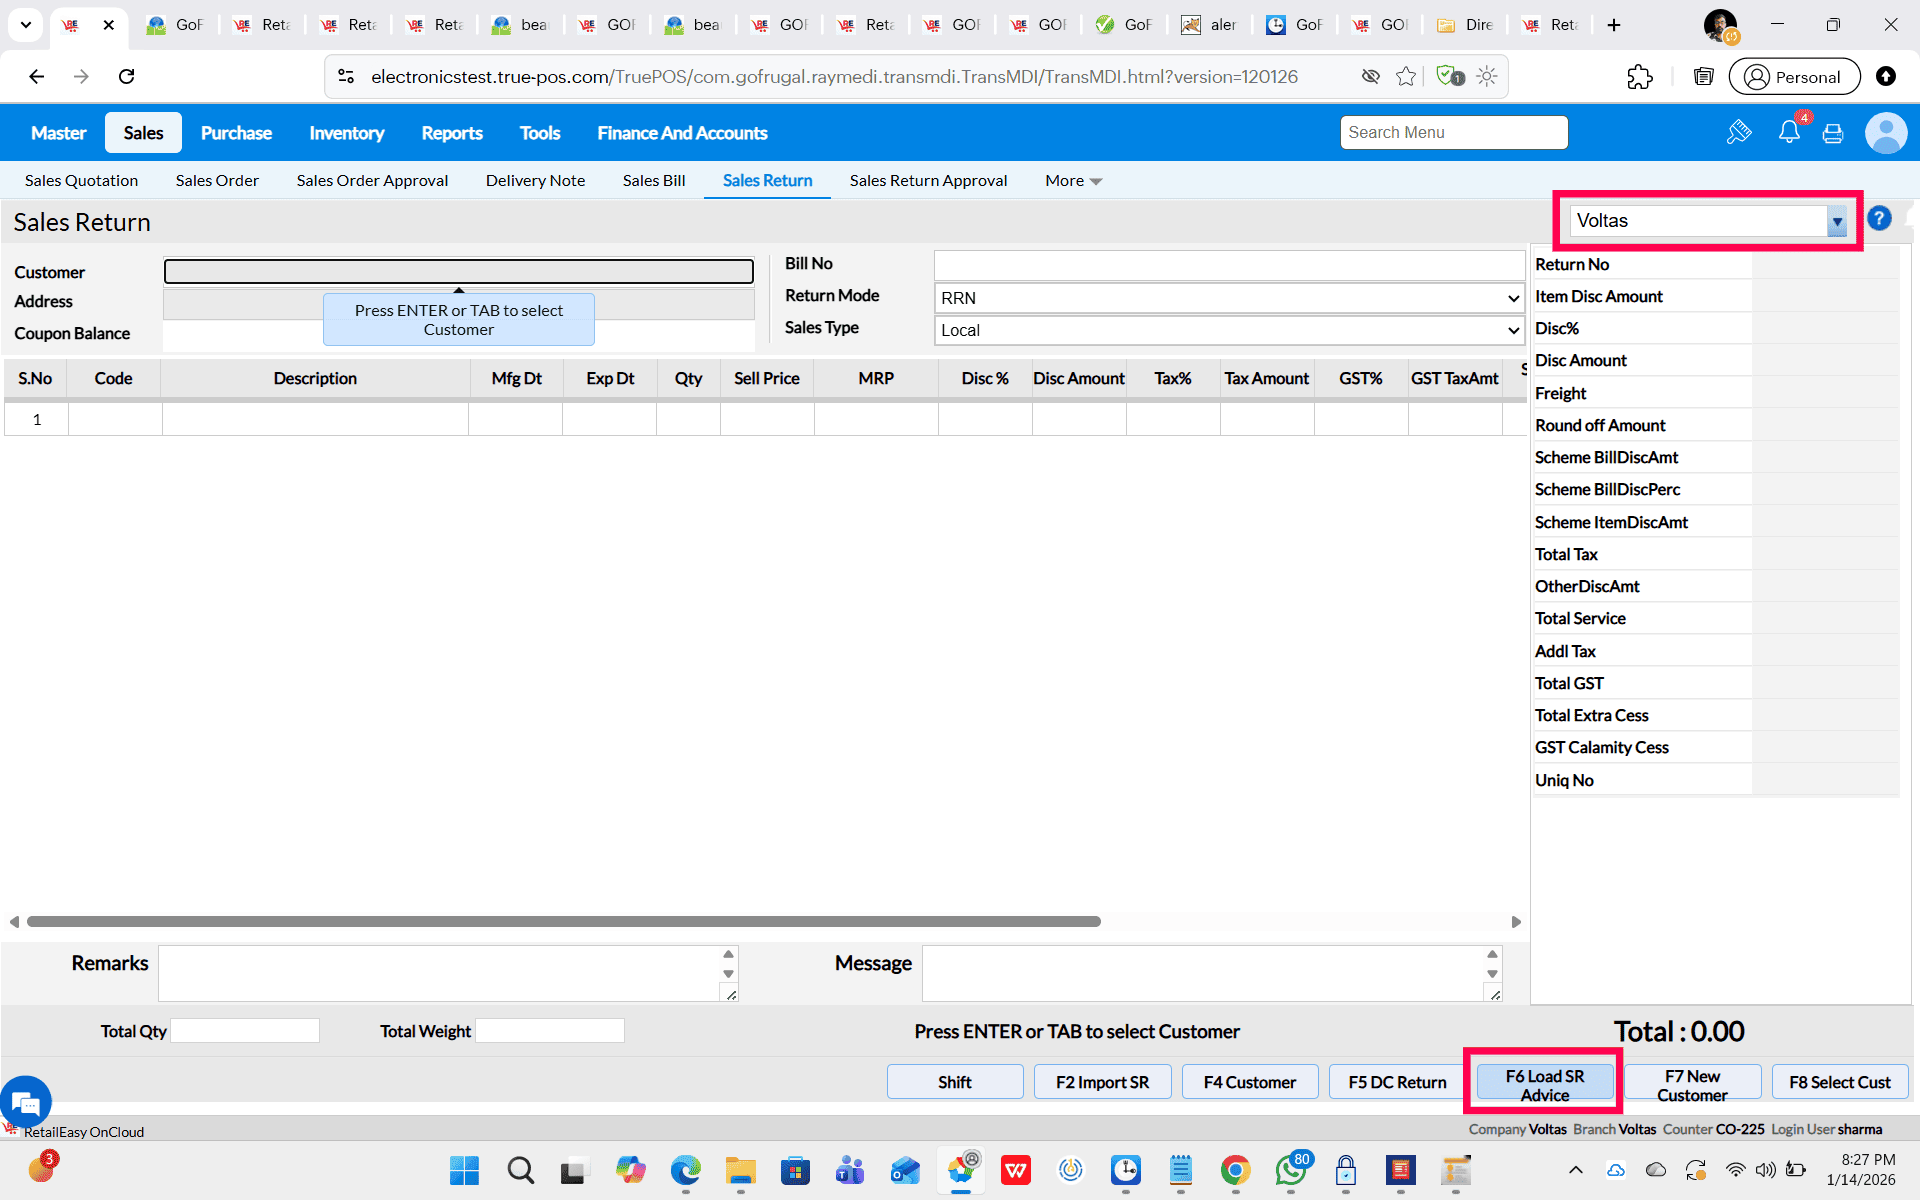Viewport: 1920px width, 1200px height.
Task: Switch to Sales Return Approval tab
Action: click(928, 181)
